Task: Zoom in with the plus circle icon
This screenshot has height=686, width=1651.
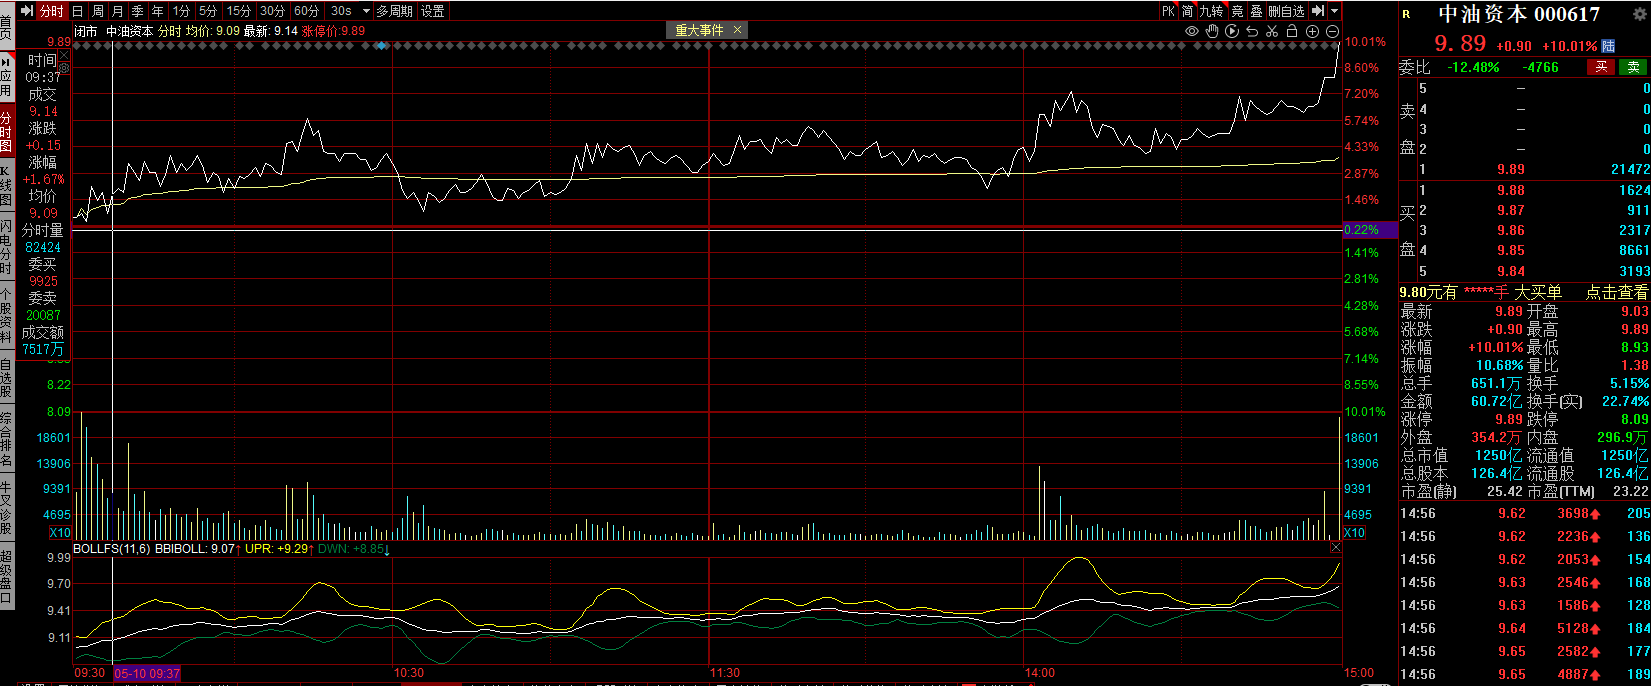Action: (x=1312, y=31)
